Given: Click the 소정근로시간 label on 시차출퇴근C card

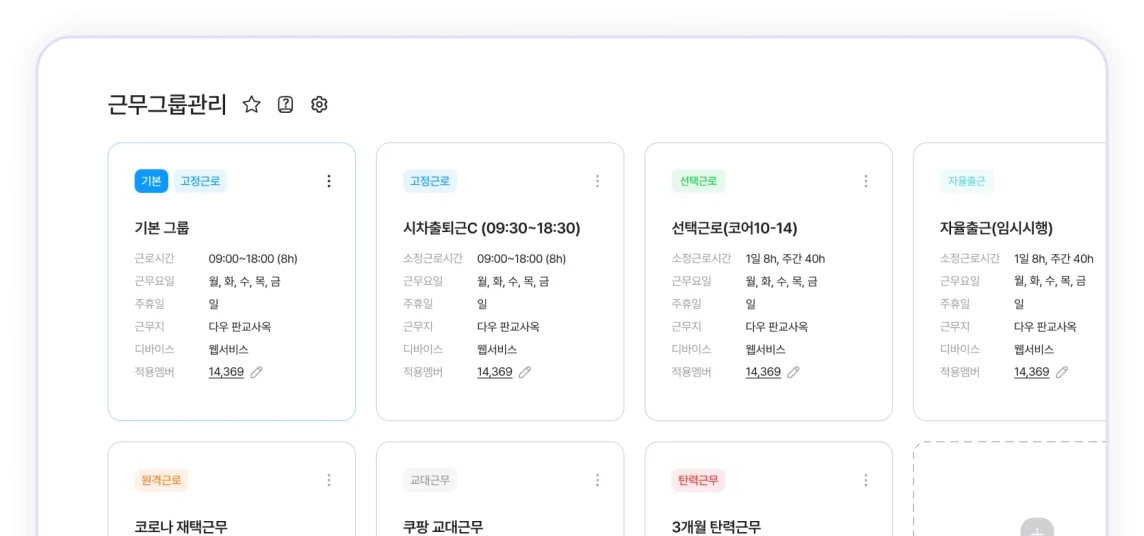Looking at the screenshot, I should click(433, 259).
